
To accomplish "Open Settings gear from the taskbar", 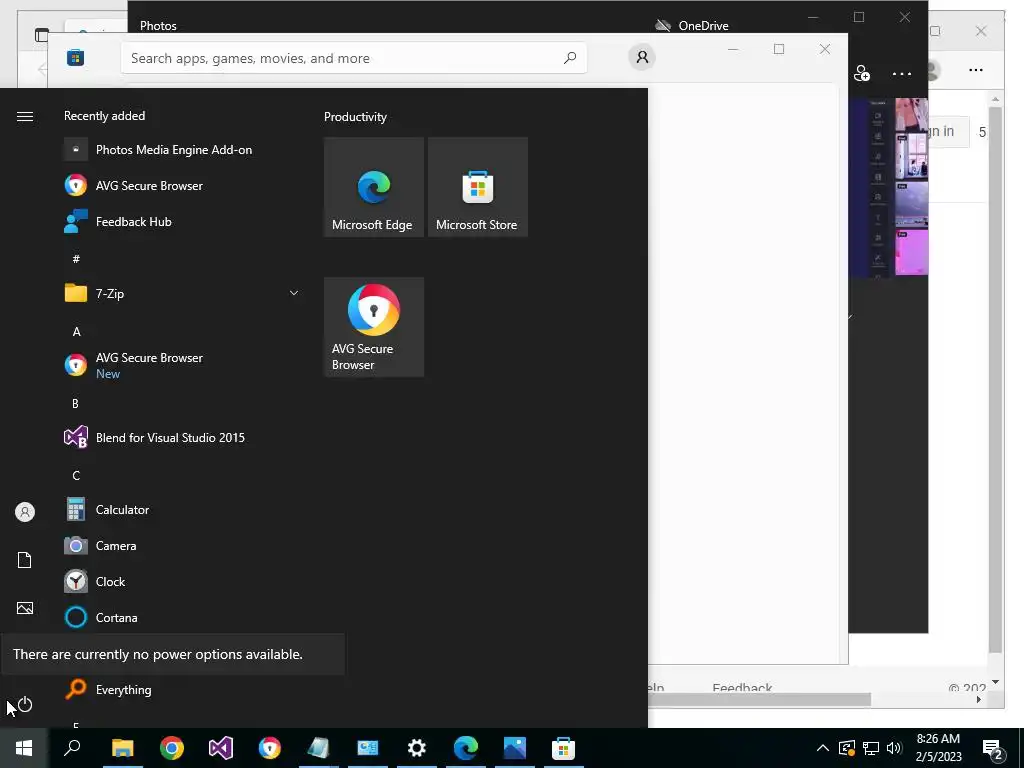I will click(x=417, y=748).
